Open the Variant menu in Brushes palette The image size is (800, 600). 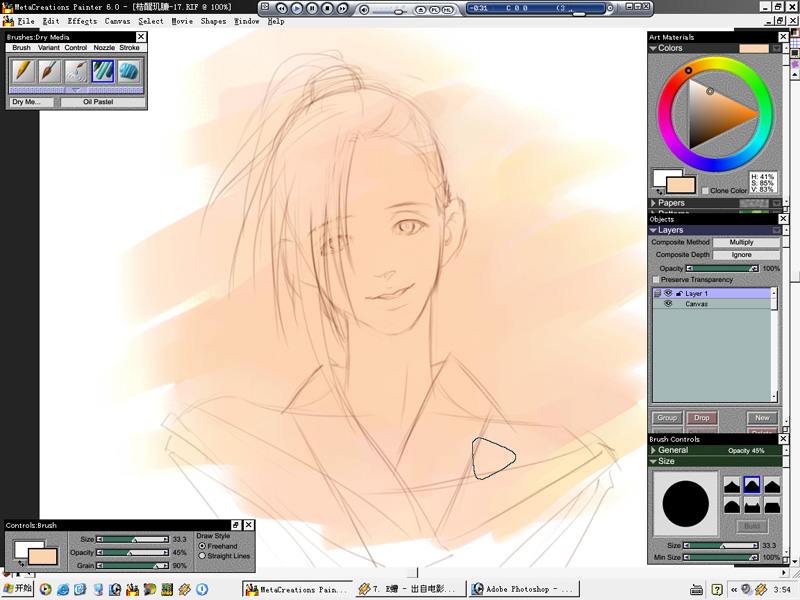48,47
